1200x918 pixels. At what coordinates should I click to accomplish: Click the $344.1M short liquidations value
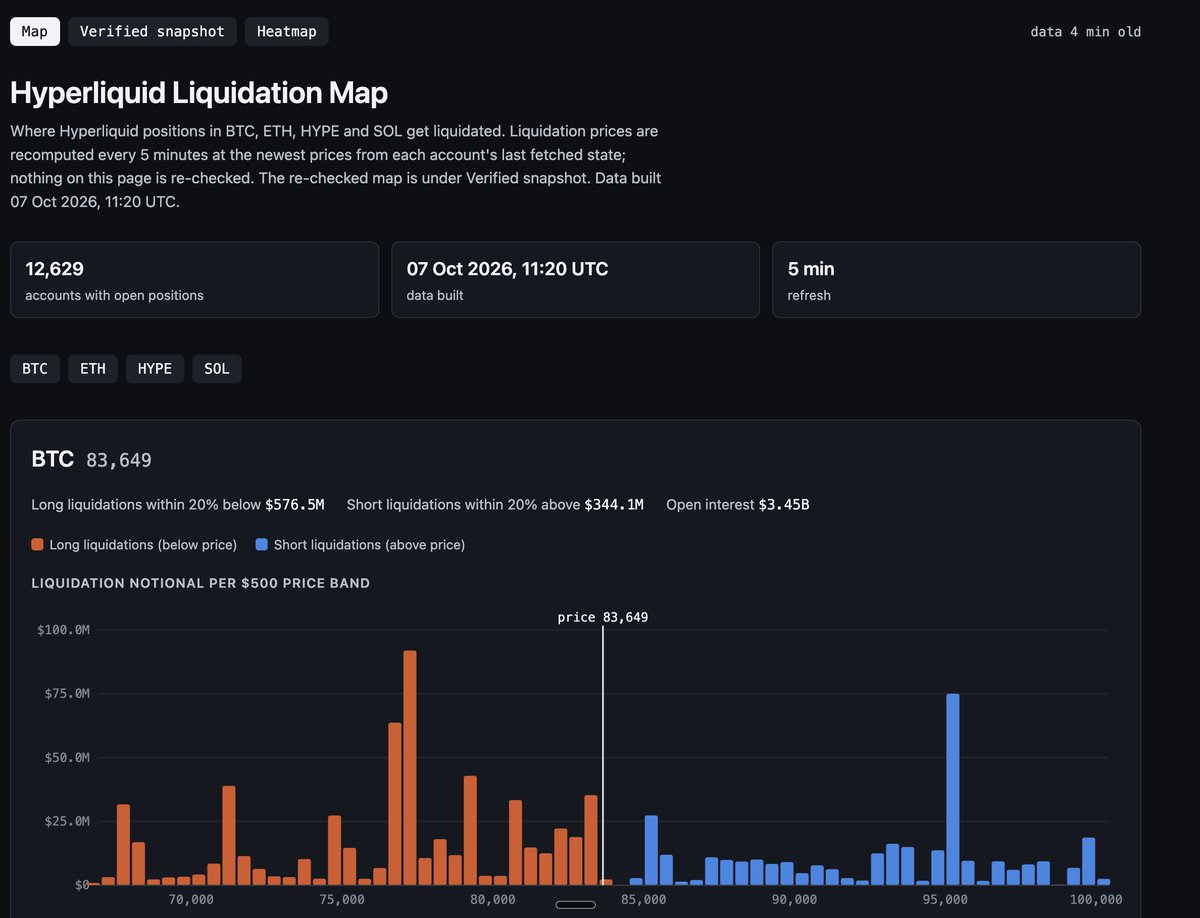[614, 505]
